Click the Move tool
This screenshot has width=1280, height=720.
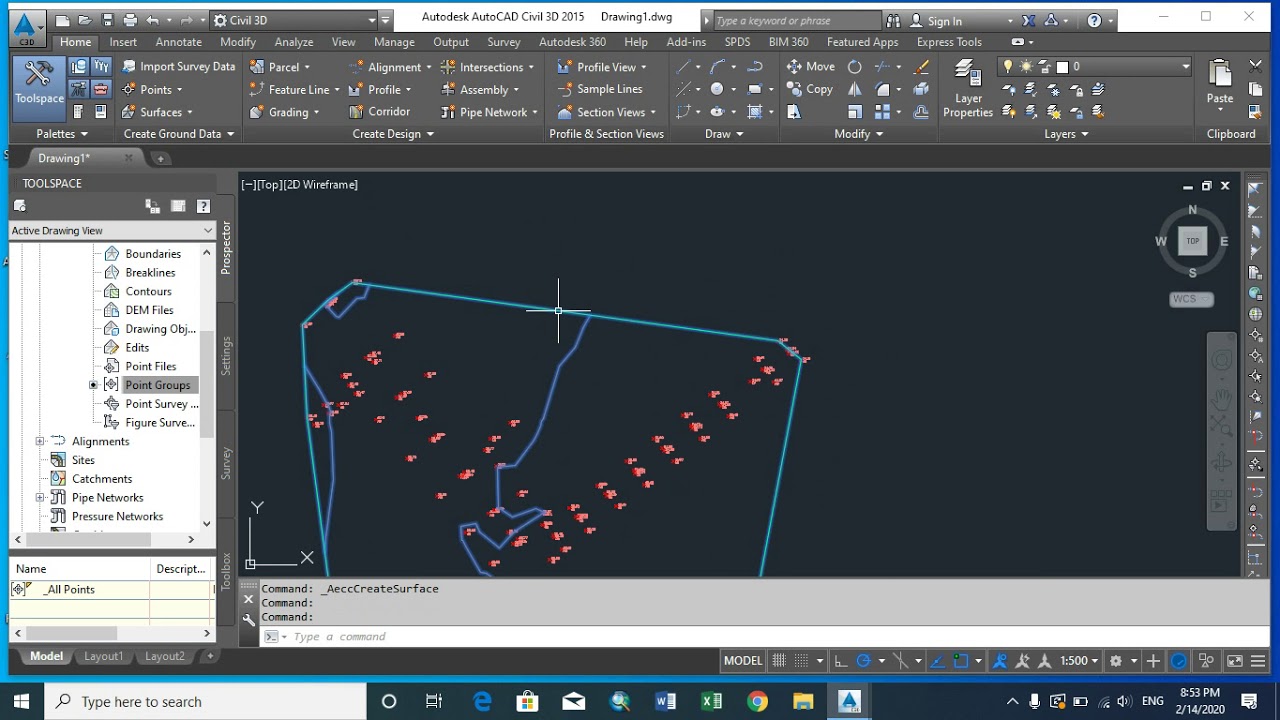tap(811, 66)
